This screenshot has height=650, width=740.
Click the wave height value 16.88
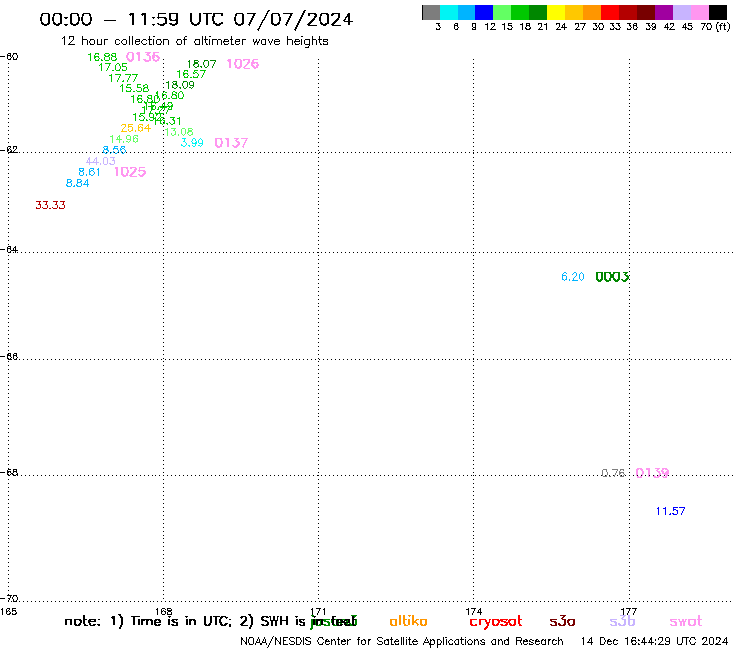tap(102, 57)
